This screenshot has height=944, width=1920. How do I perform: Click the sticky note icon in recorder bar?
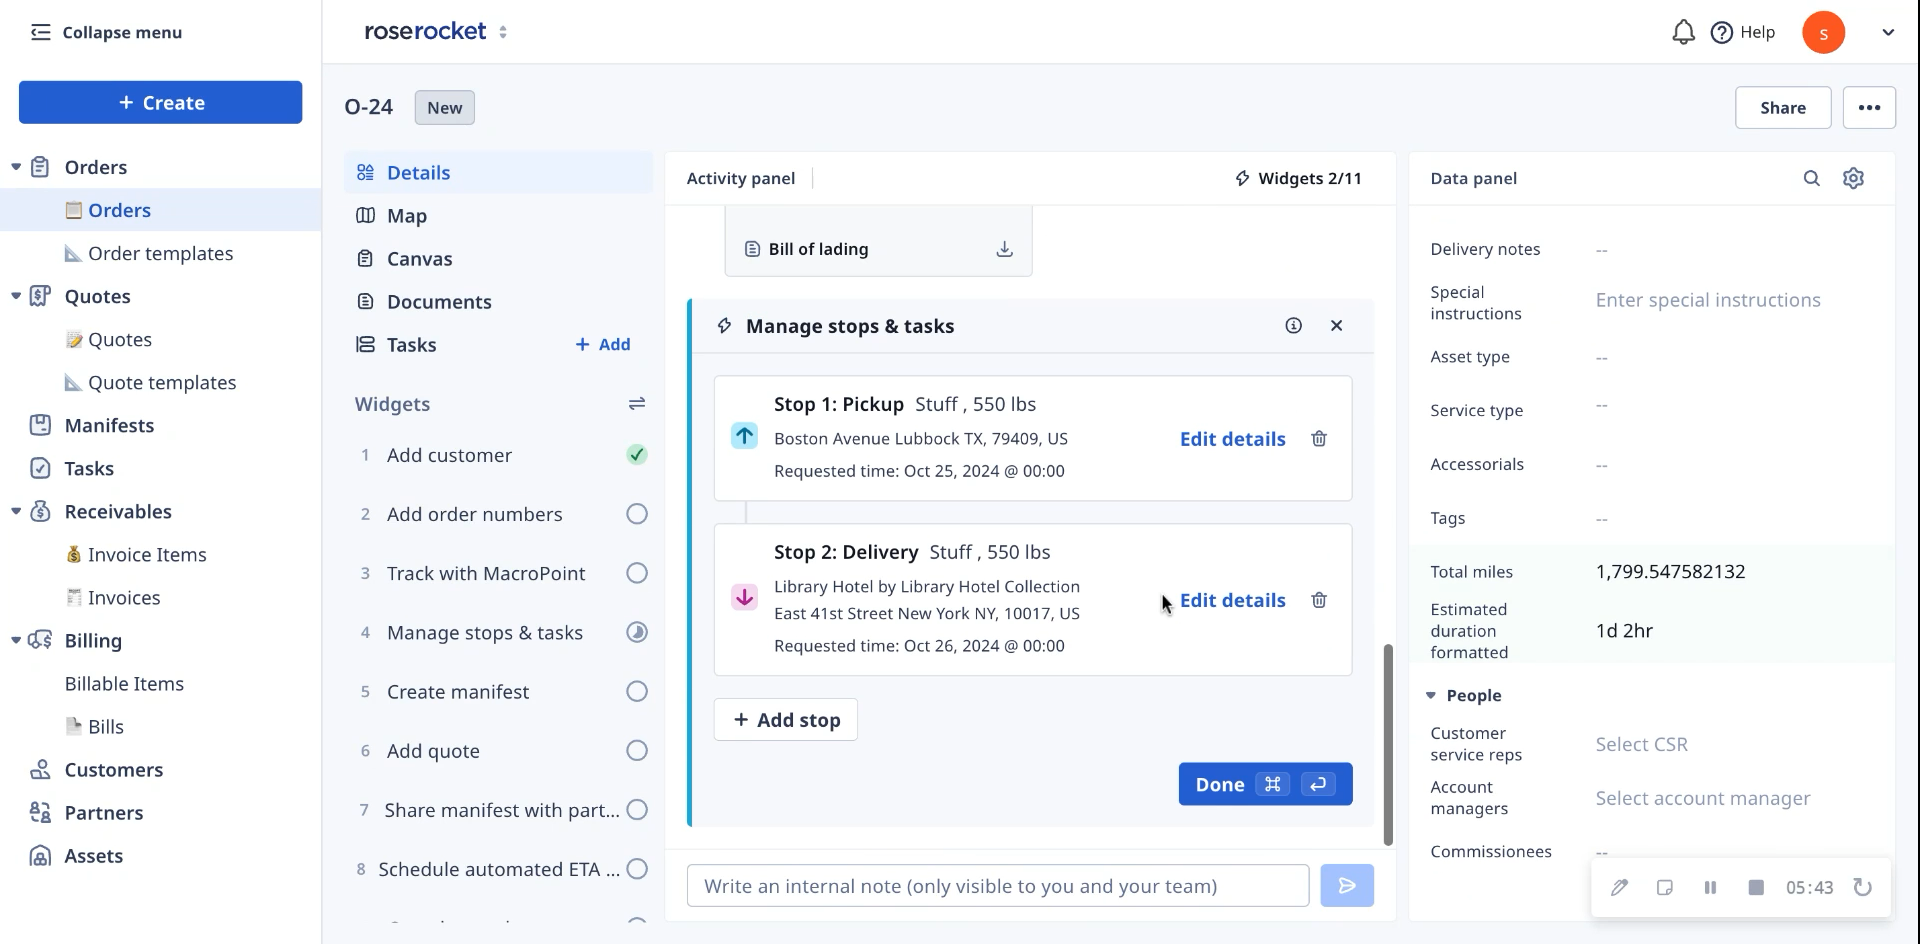click(1664, 887)
